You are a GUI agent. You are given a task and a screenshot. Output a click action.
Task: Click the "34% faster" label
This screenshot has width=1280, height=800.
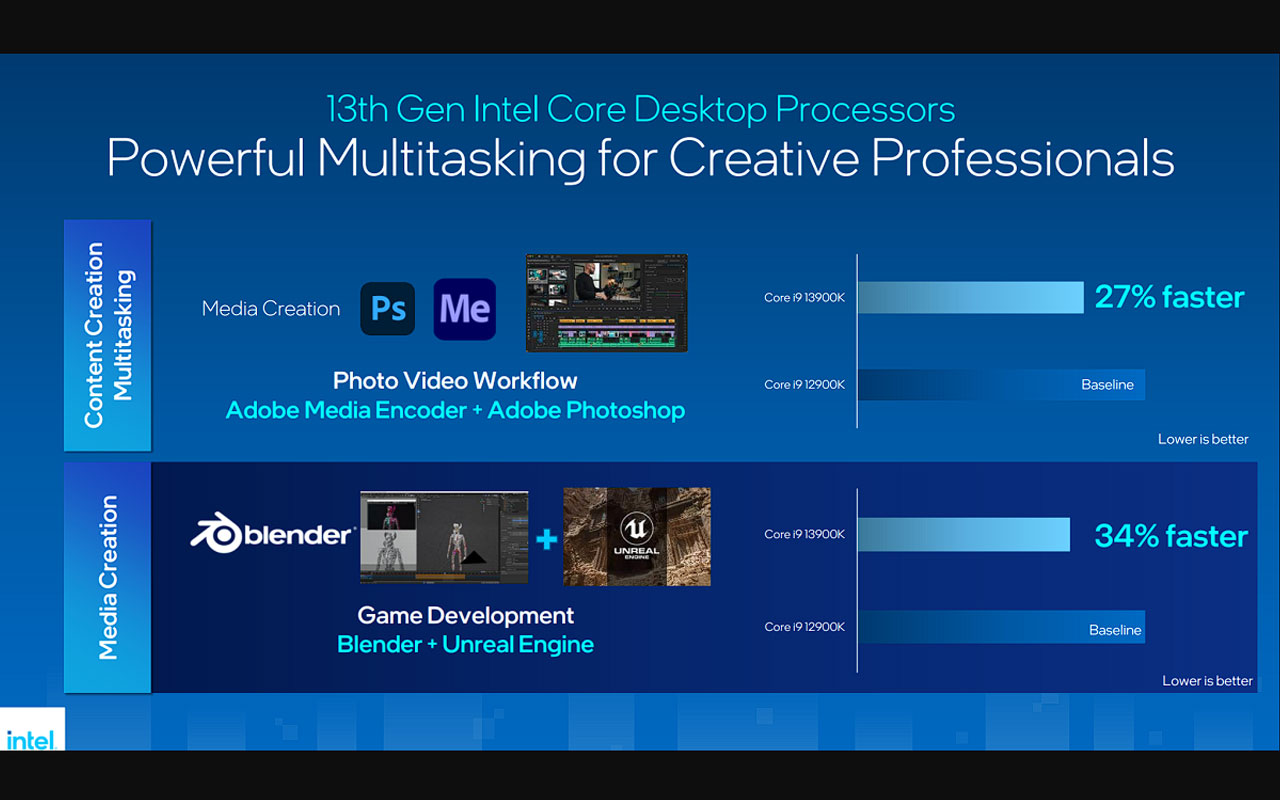[x=1171, y=536]
